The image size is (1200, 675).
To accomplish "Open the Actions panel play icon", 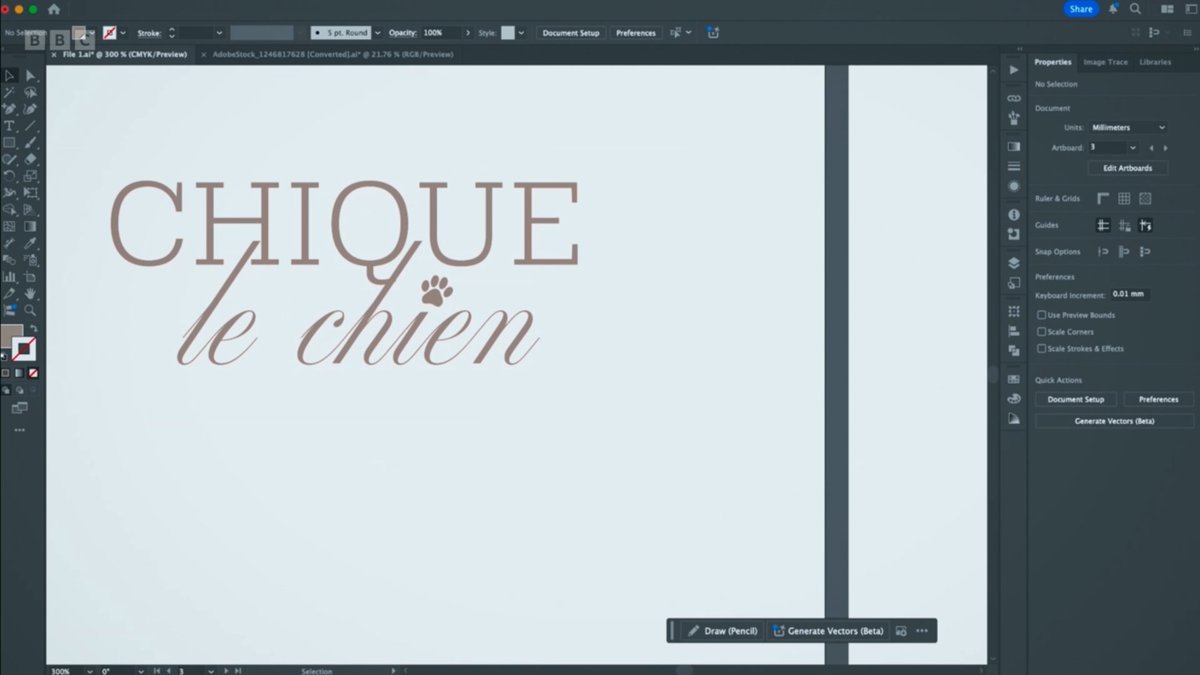I will point(1014,69).
